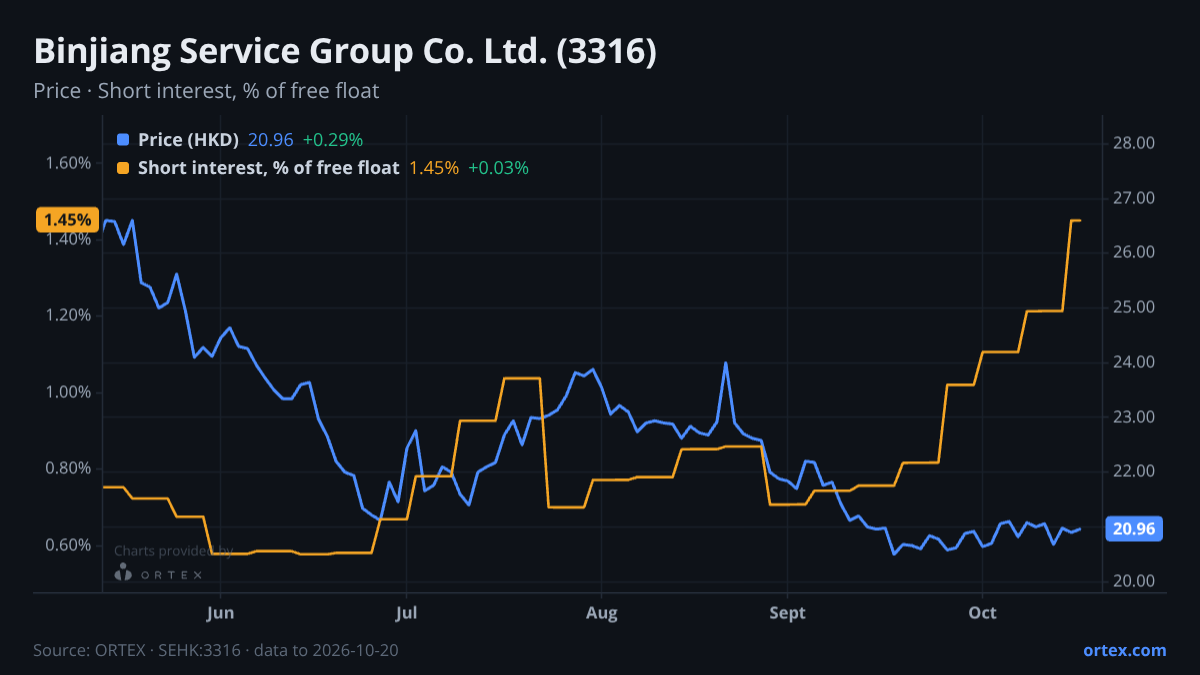Click the 28.00 right axis label

coord(1134,143)
